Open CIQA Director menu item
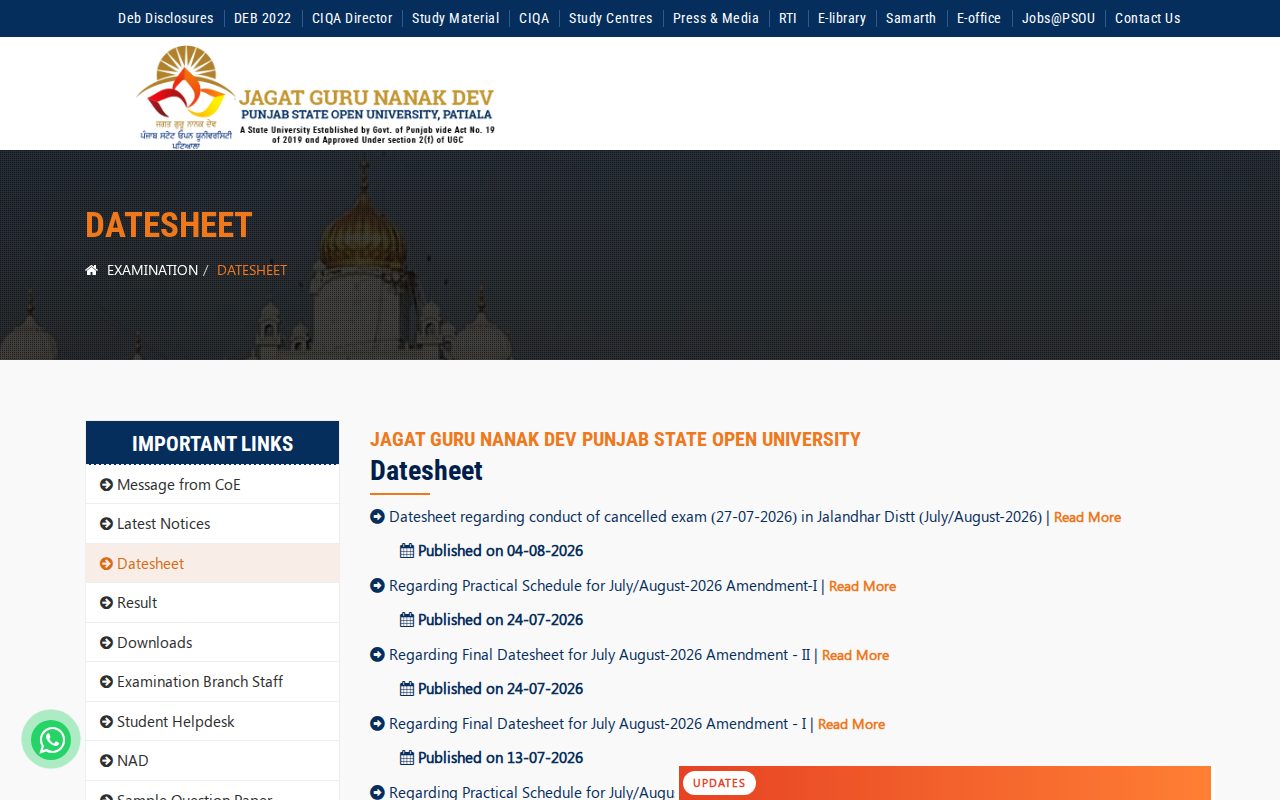 point(352,18)
